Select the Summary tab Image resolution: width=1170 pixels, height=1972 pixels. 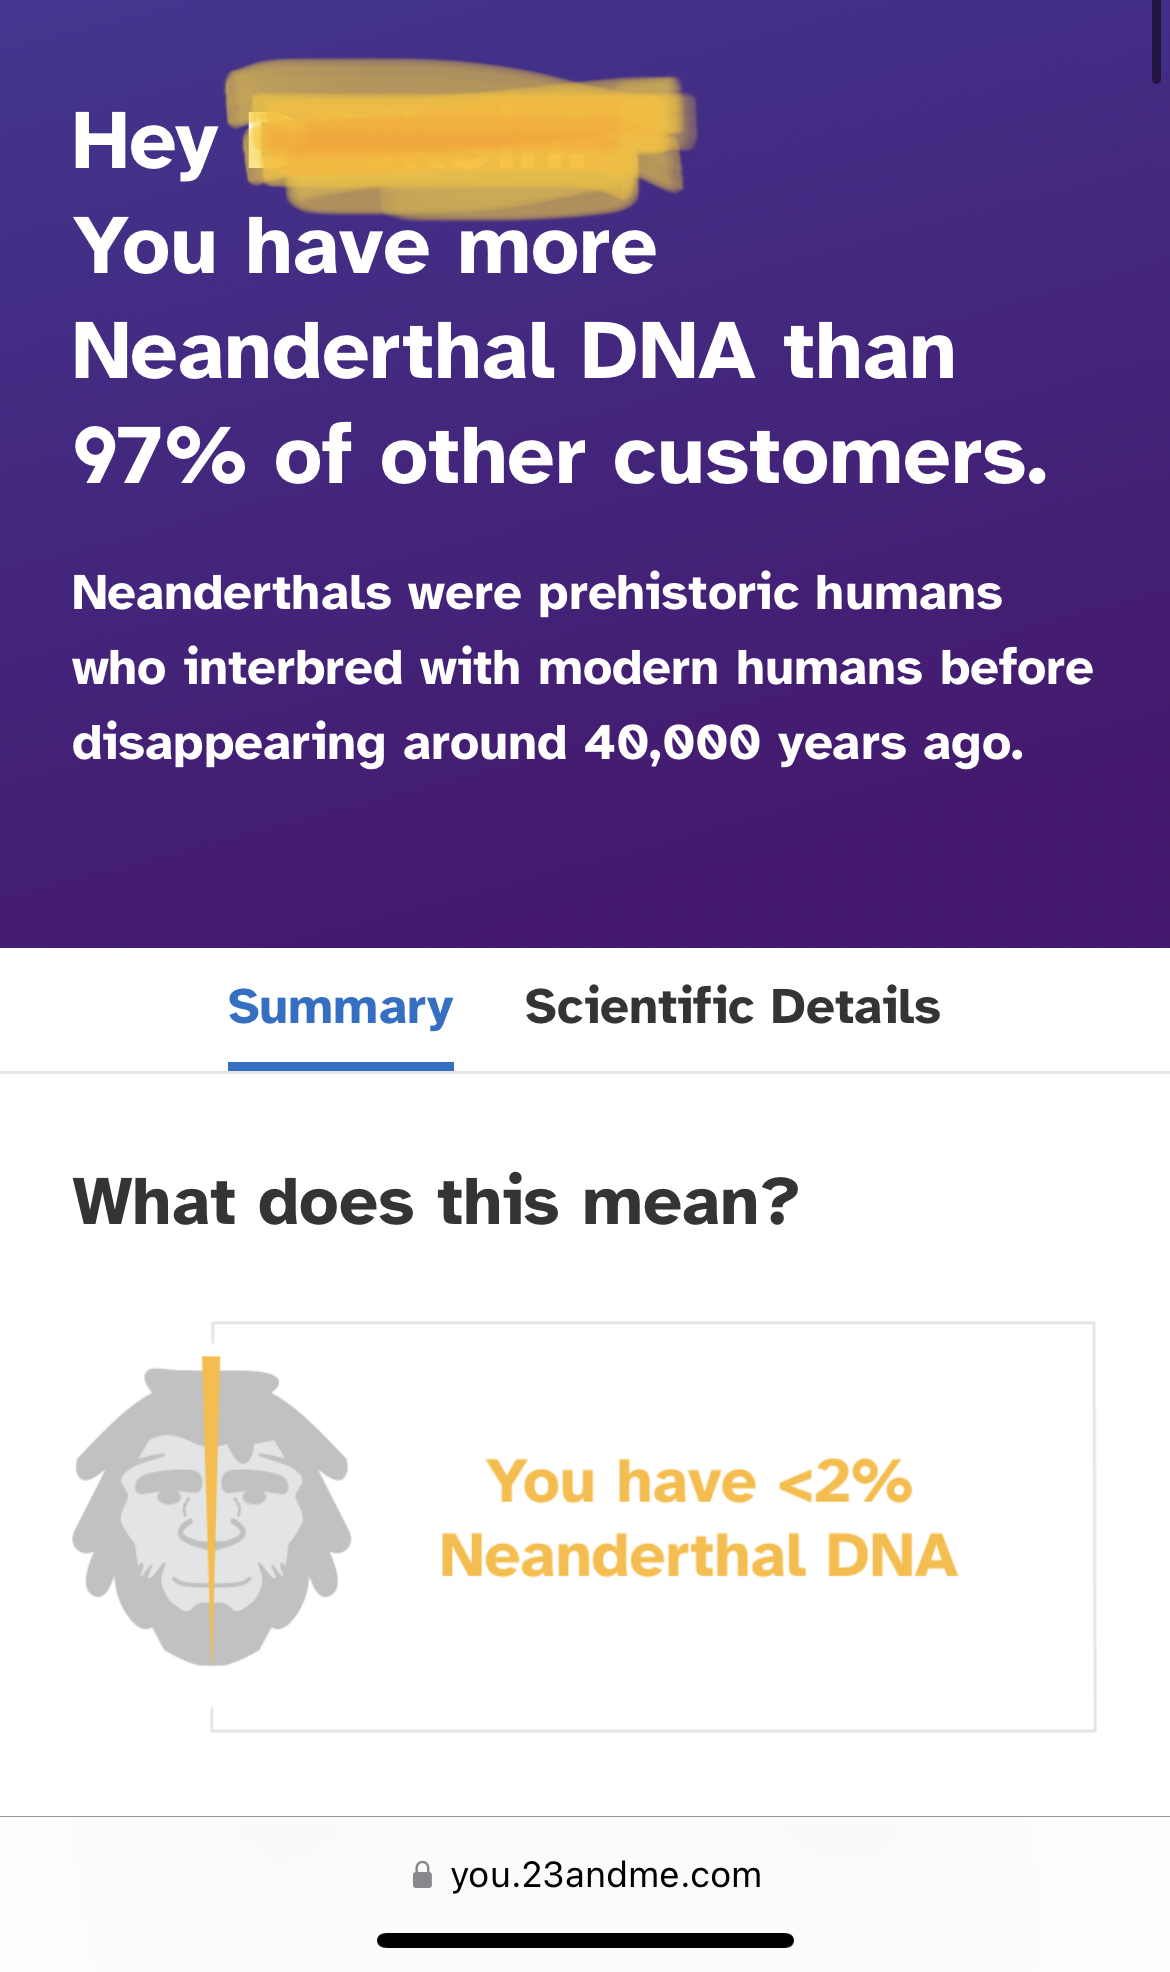340,1006
